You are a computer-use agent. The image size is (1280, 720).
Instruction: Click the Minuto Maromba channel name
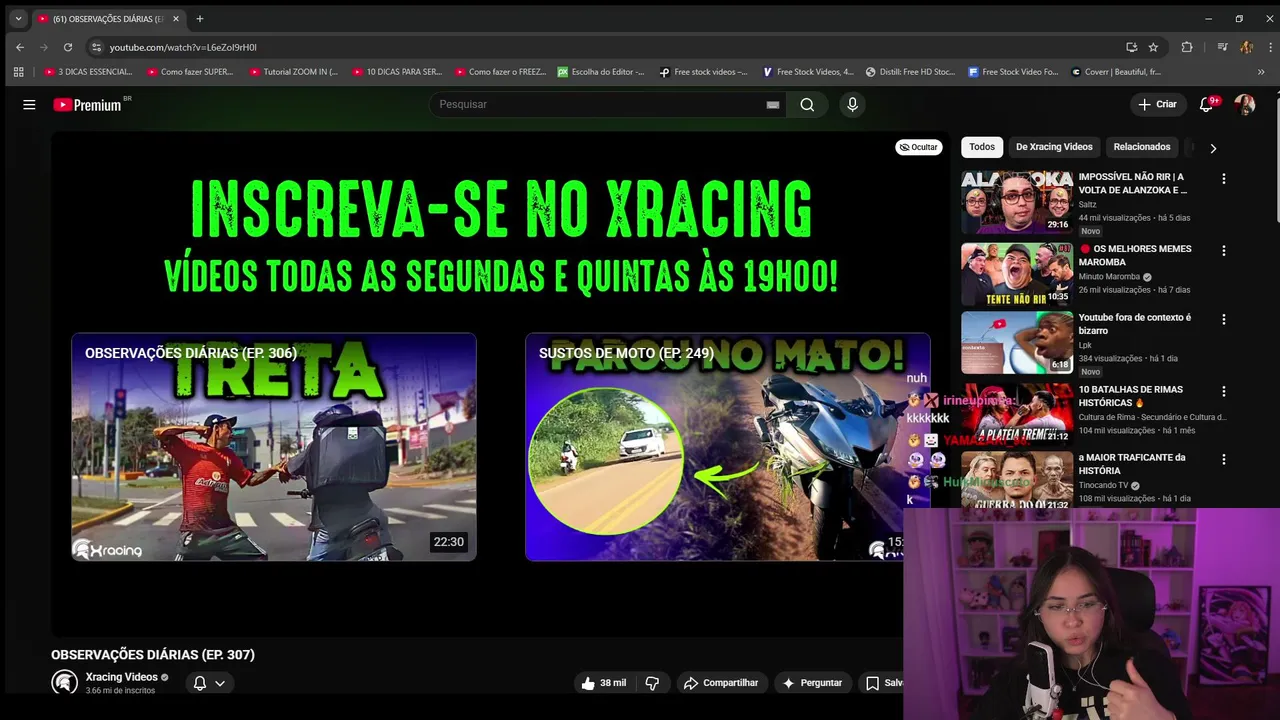(1109, 276)
